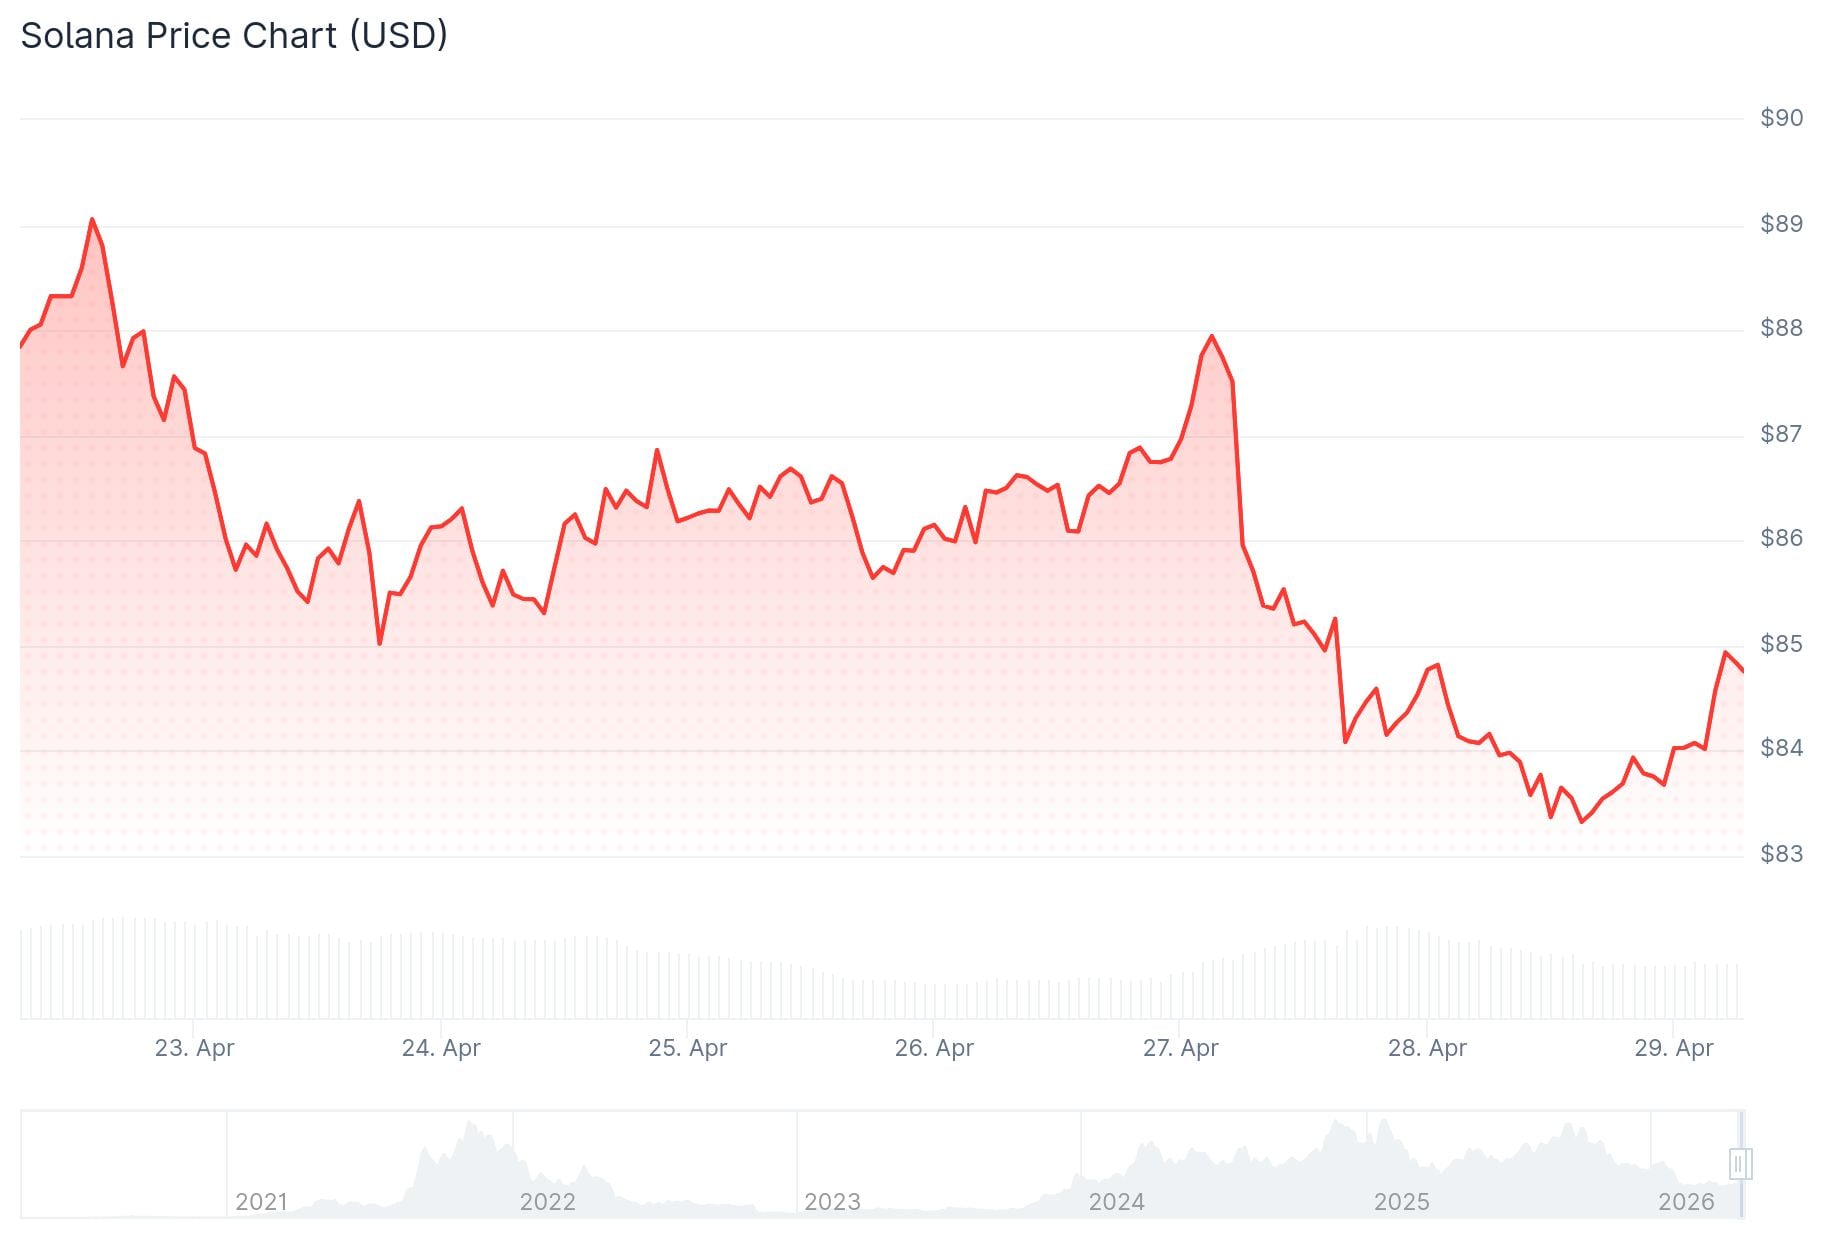Select the 25. Apr axis label
This screenshot has width=1824, height=1248.
point(688,1048)
